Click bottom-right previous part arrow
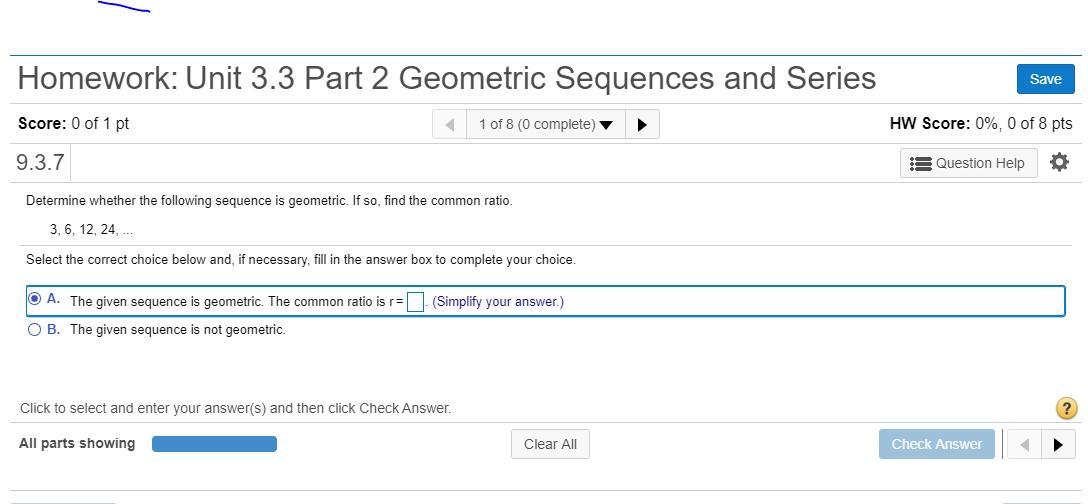The height and width of the screenshot is (504, 1088). coord(1024,445)
